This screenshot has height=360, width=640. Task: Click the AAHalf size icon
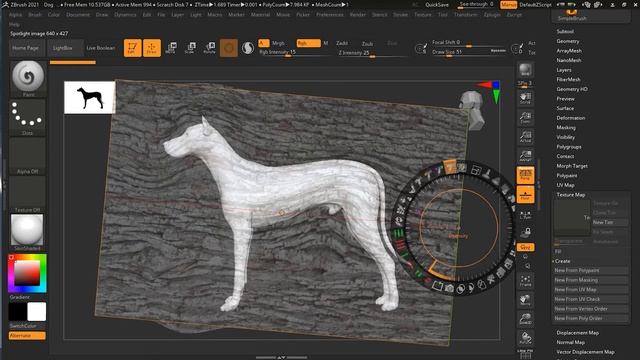pos(525,156)
